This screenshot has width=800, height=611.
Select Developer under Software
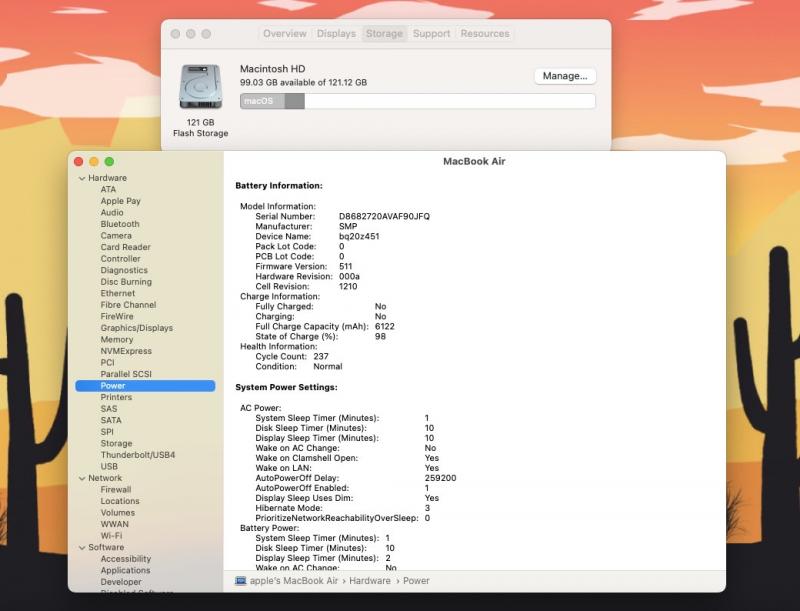[121, 582]
